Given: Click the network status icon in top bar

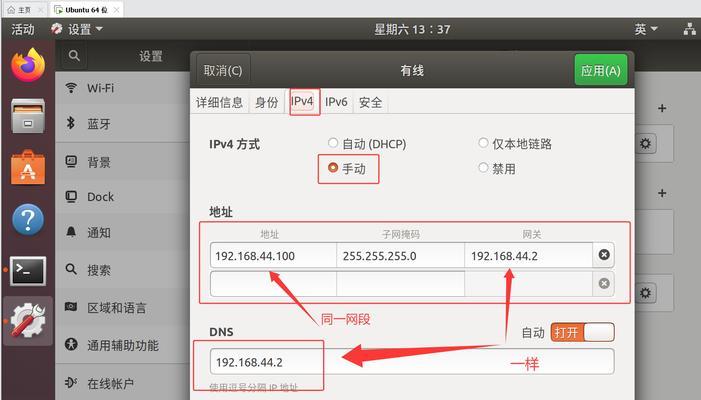Looking at the screenshot, I should pos(689,29).
